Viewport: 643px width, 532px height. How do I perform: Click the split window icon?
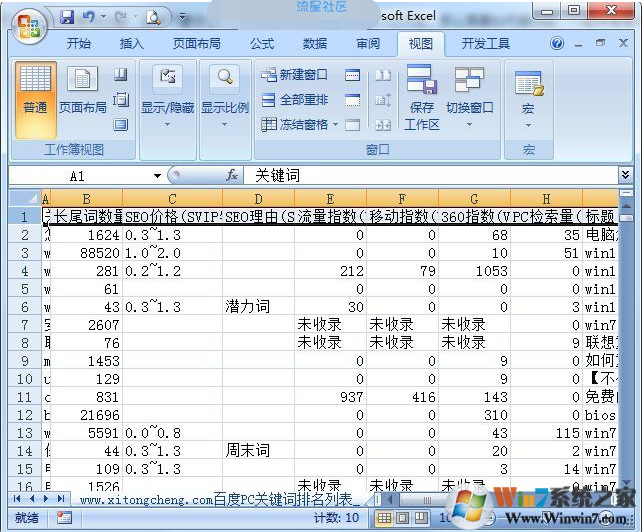352,75
